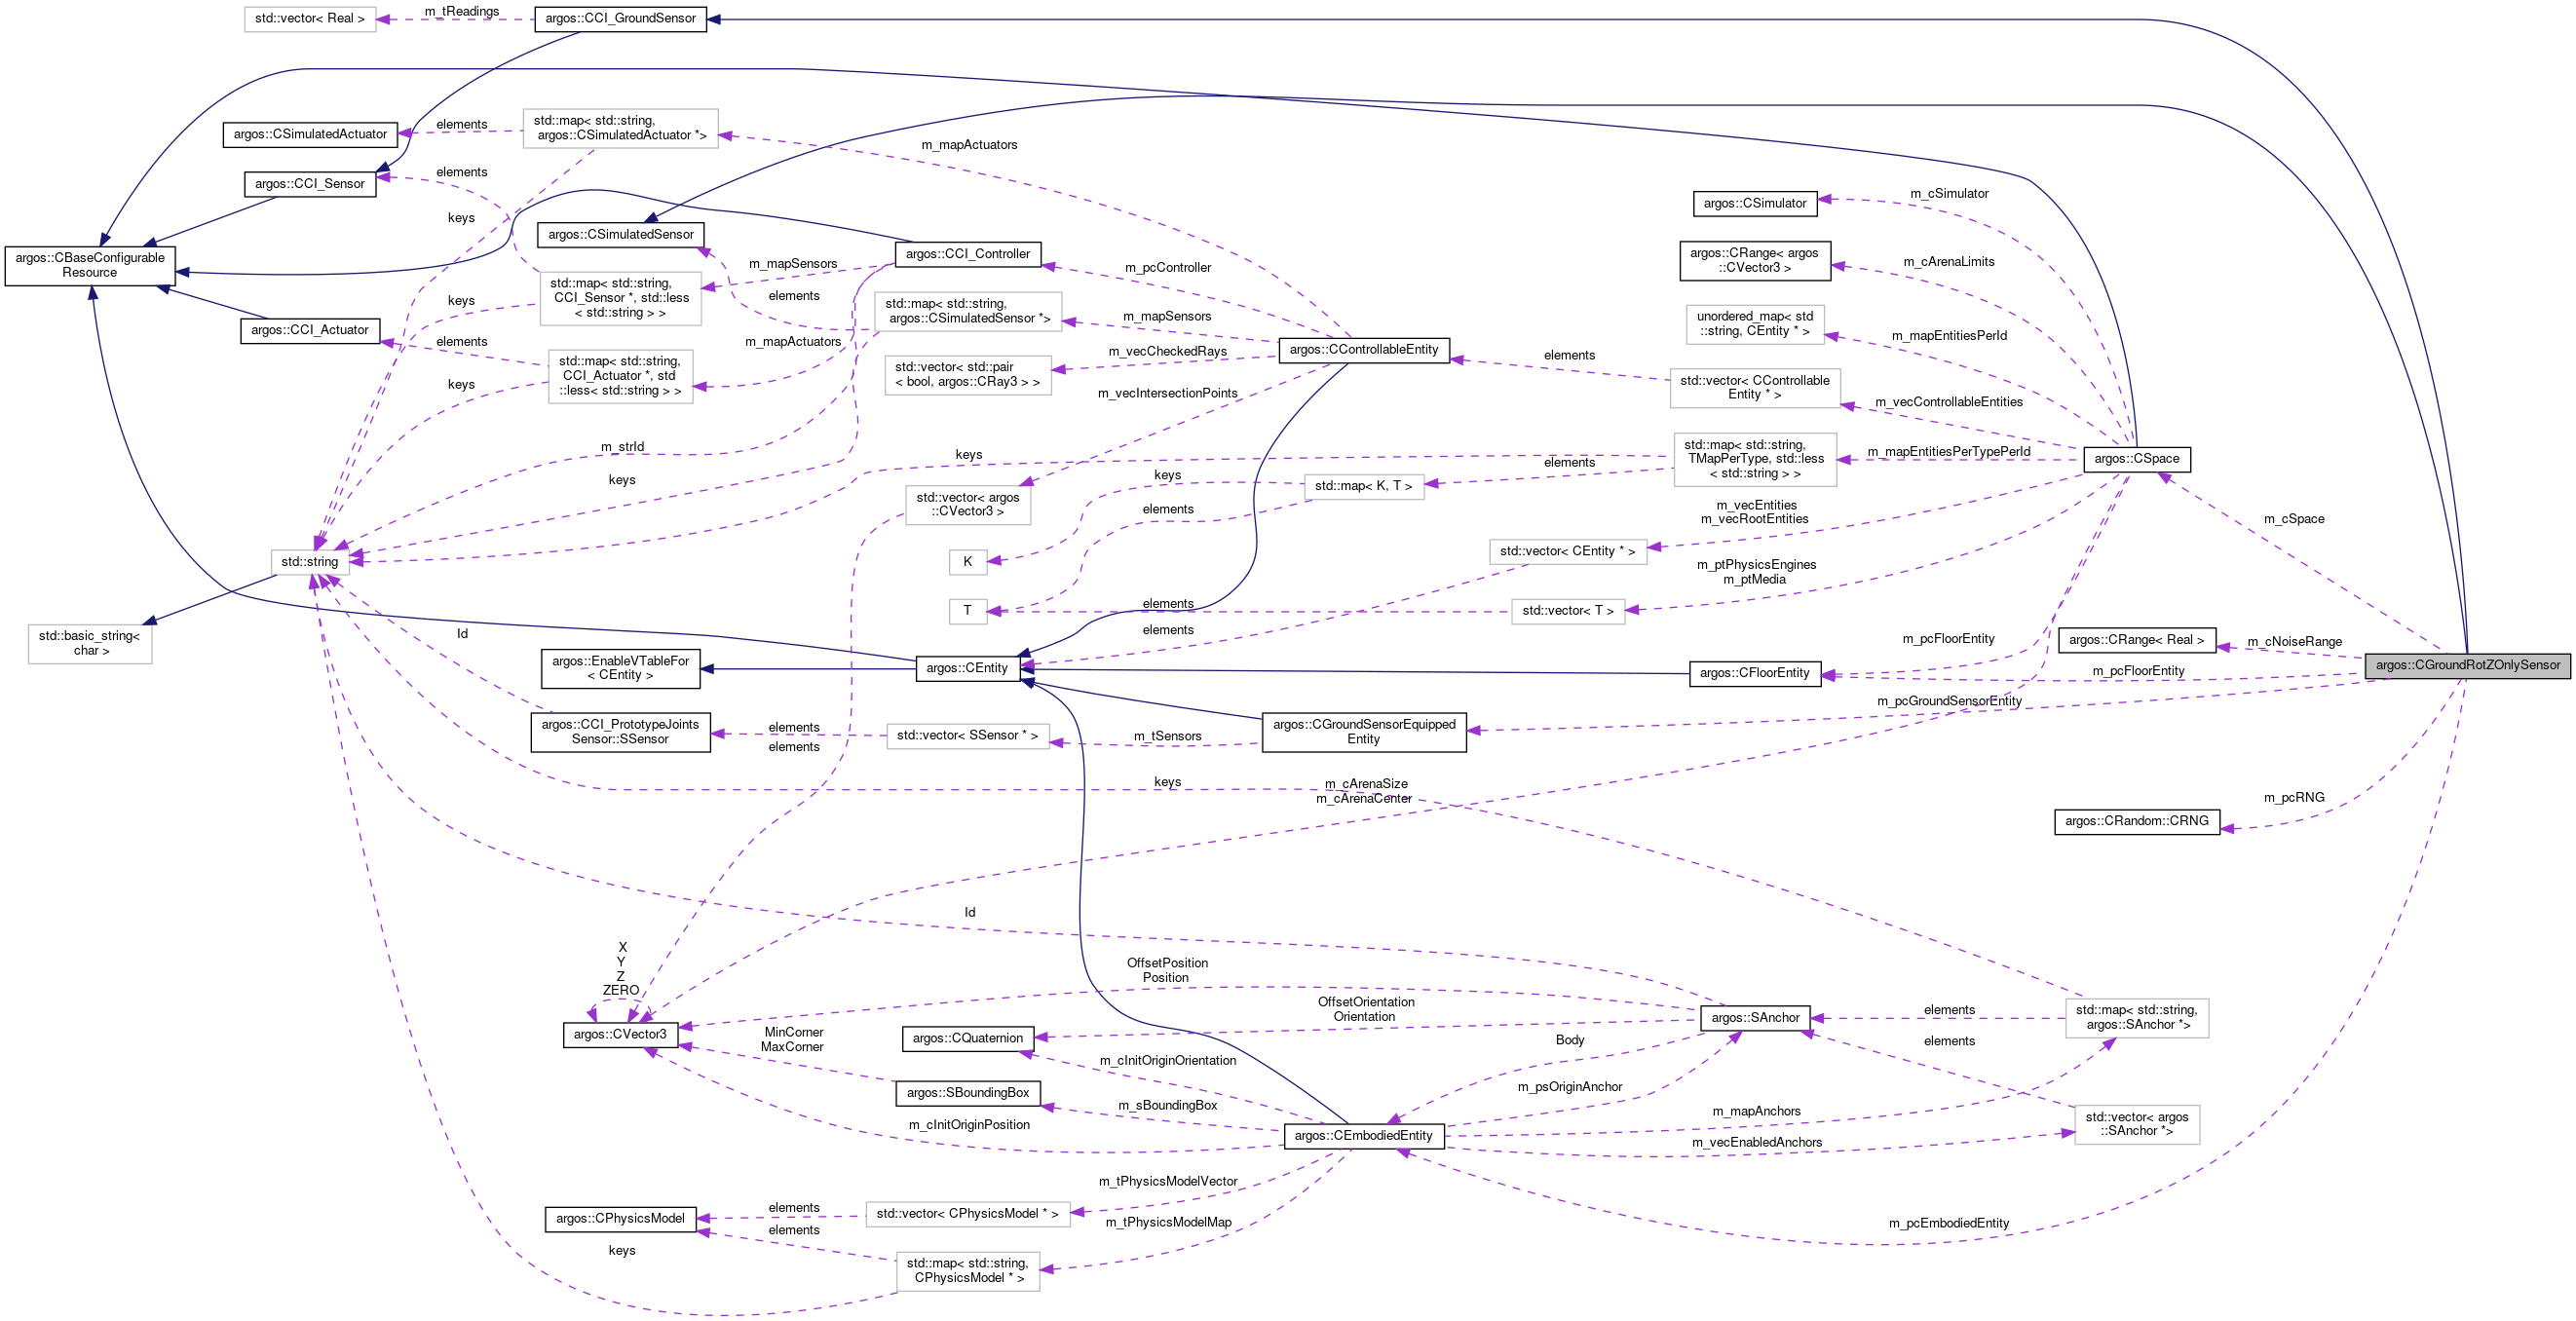Image resolution: width=2576 pixels, height=1321 pixels.
Task: Click the unordered_map< std ::string, CEntity * > node
Action: (x=1755, y=324)
